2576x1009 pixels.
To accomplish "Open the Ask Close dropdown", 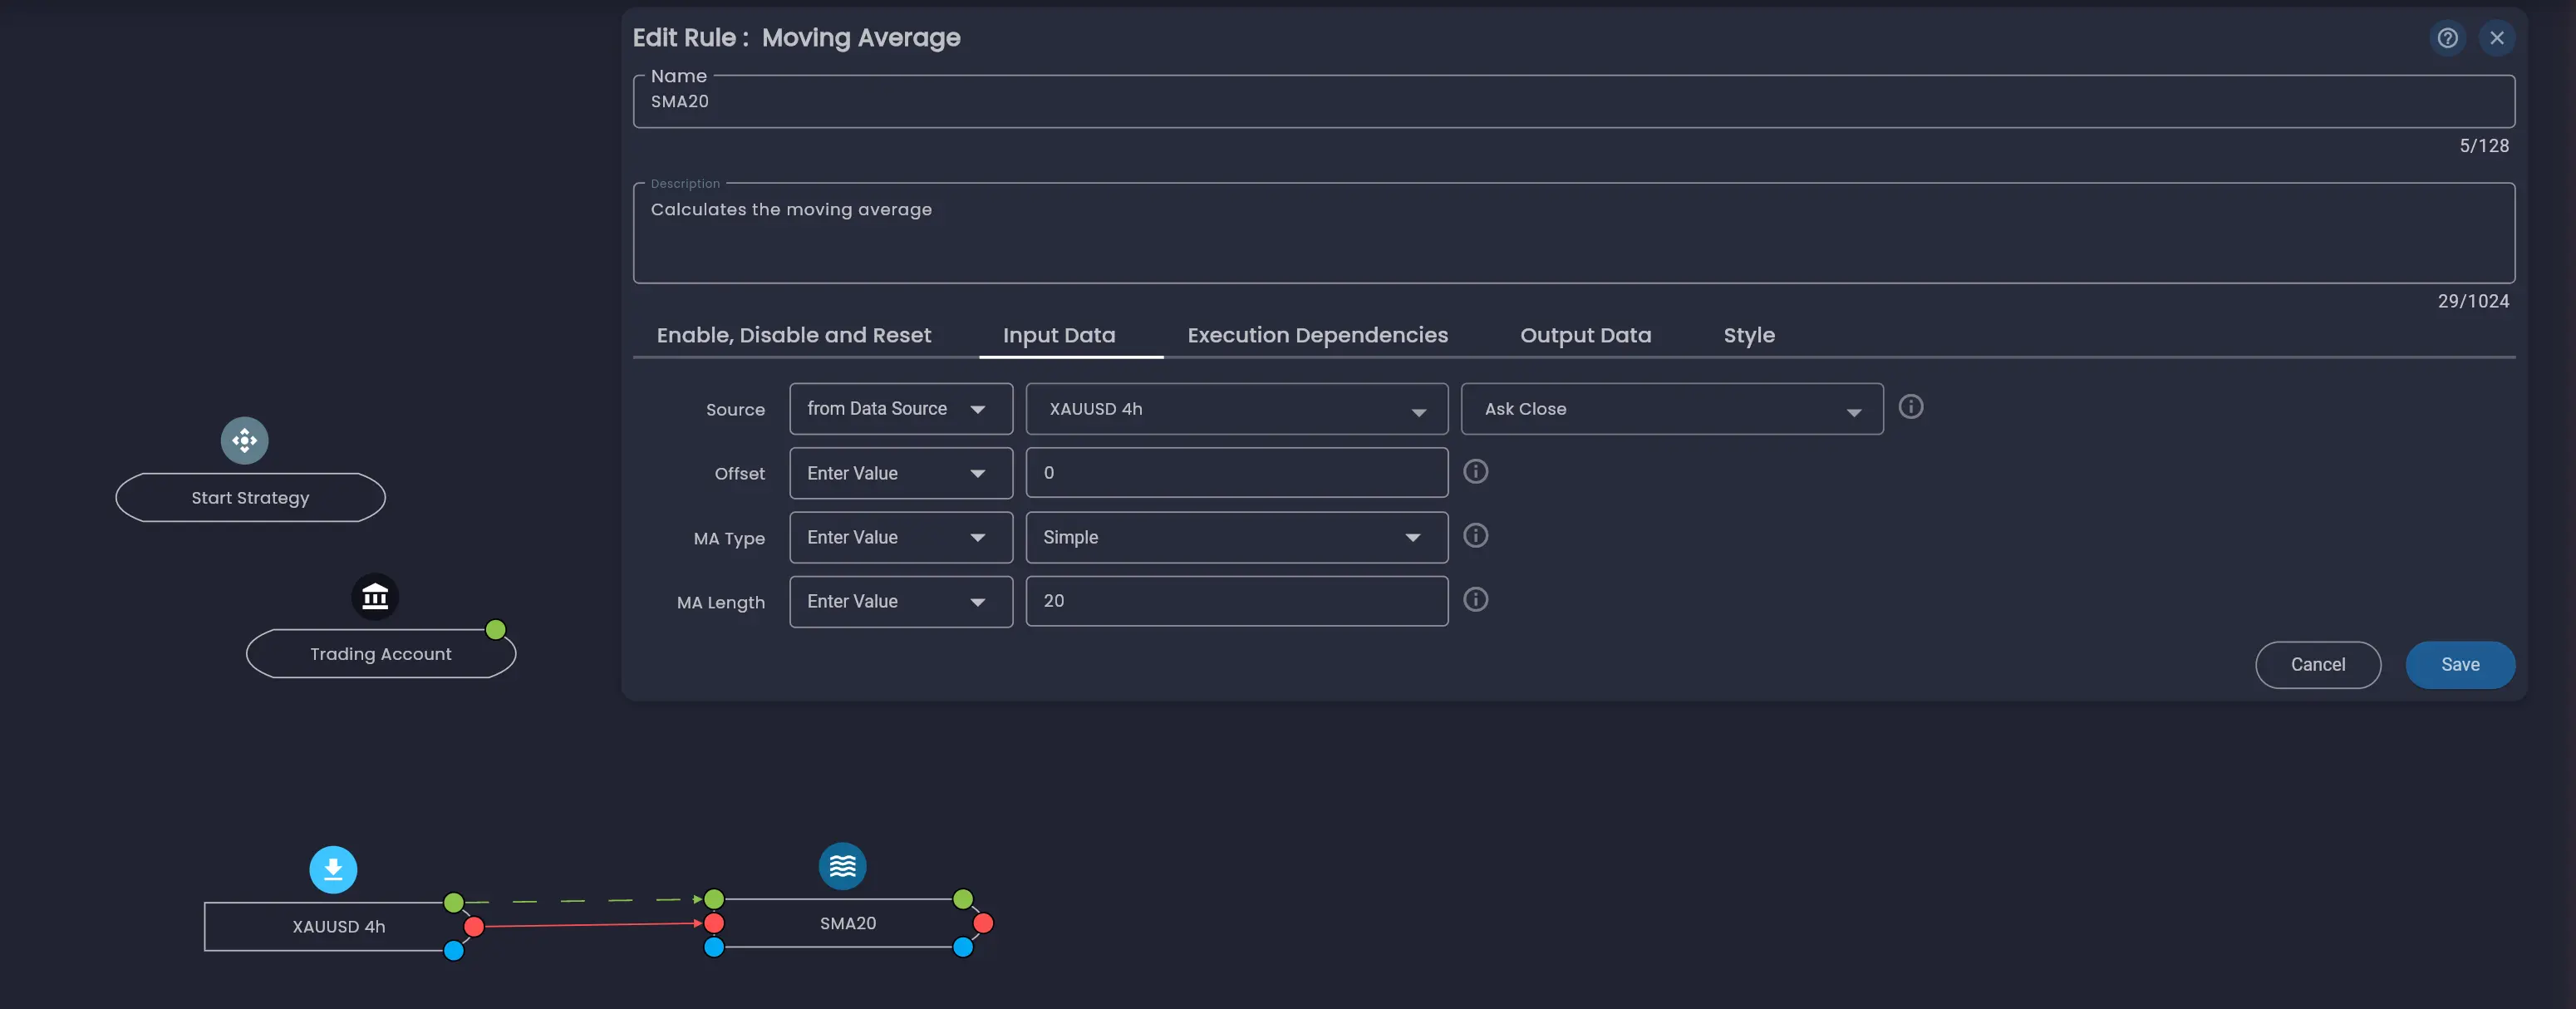I will click(x=1671, y=409).
